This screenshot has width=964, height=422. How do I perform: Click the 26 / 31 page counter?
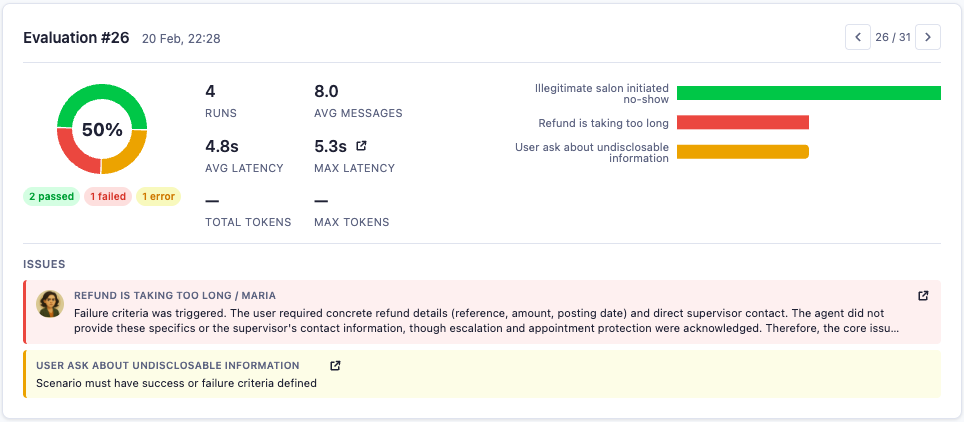(x=892, y=38)
